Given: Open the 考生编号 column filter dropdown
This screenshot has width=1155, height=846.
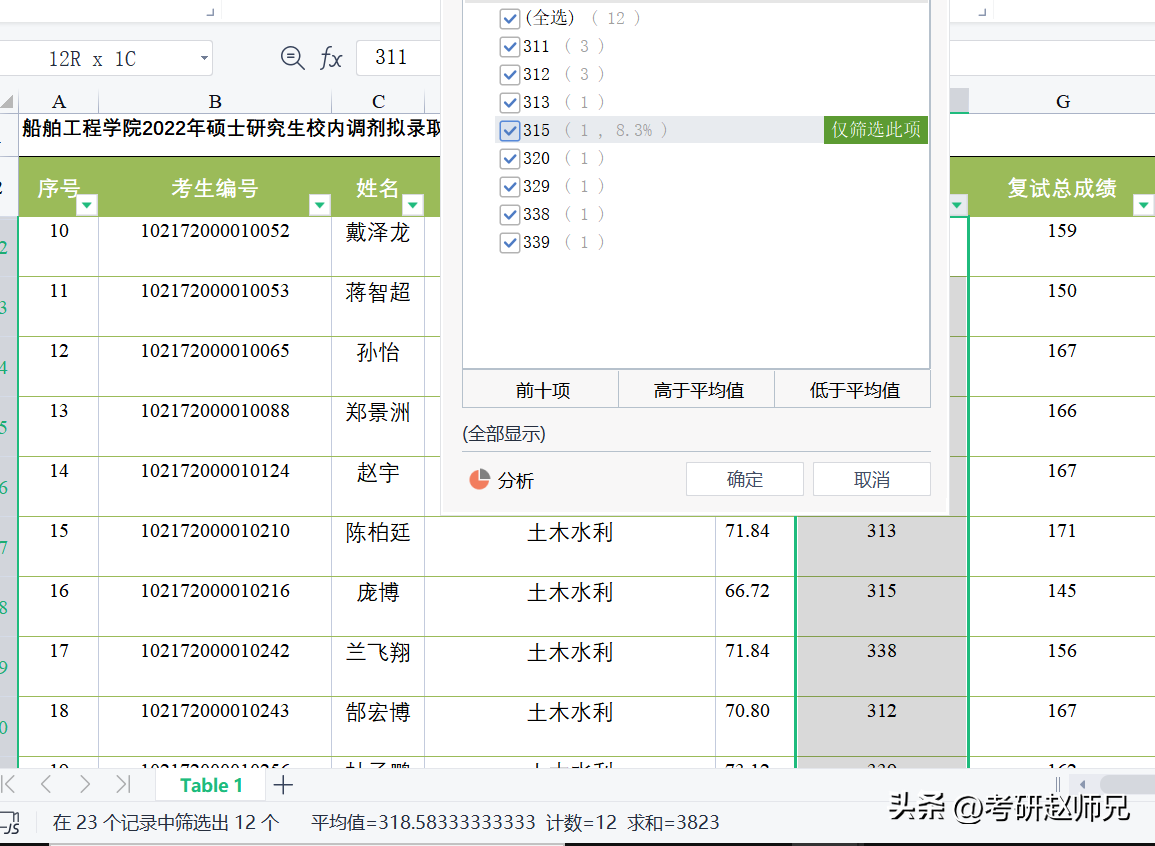Looking at the screenshot, I should [x=320, y=205].
